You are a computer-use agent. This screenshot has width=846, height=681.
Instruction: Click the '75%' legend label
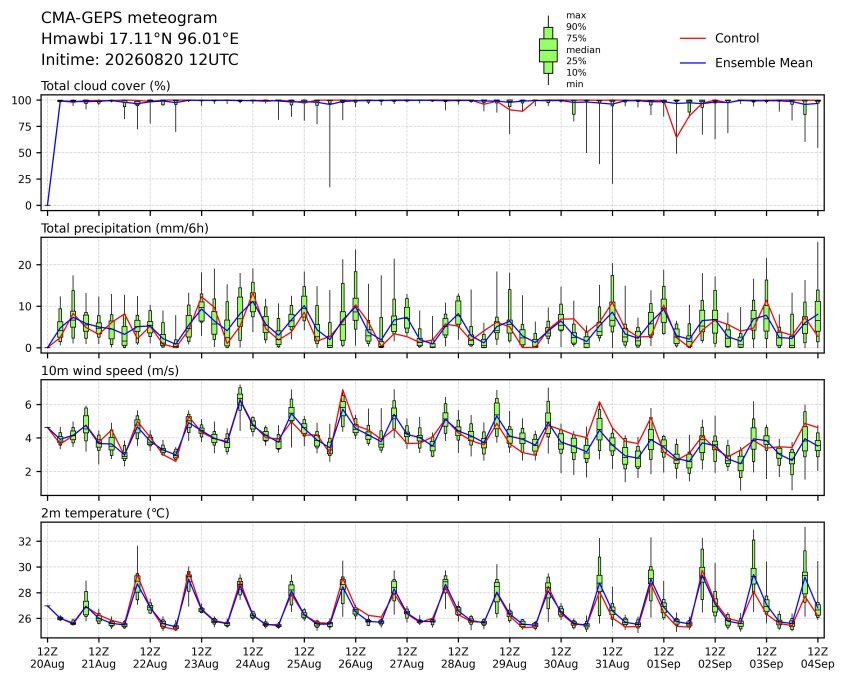(576, 38)
